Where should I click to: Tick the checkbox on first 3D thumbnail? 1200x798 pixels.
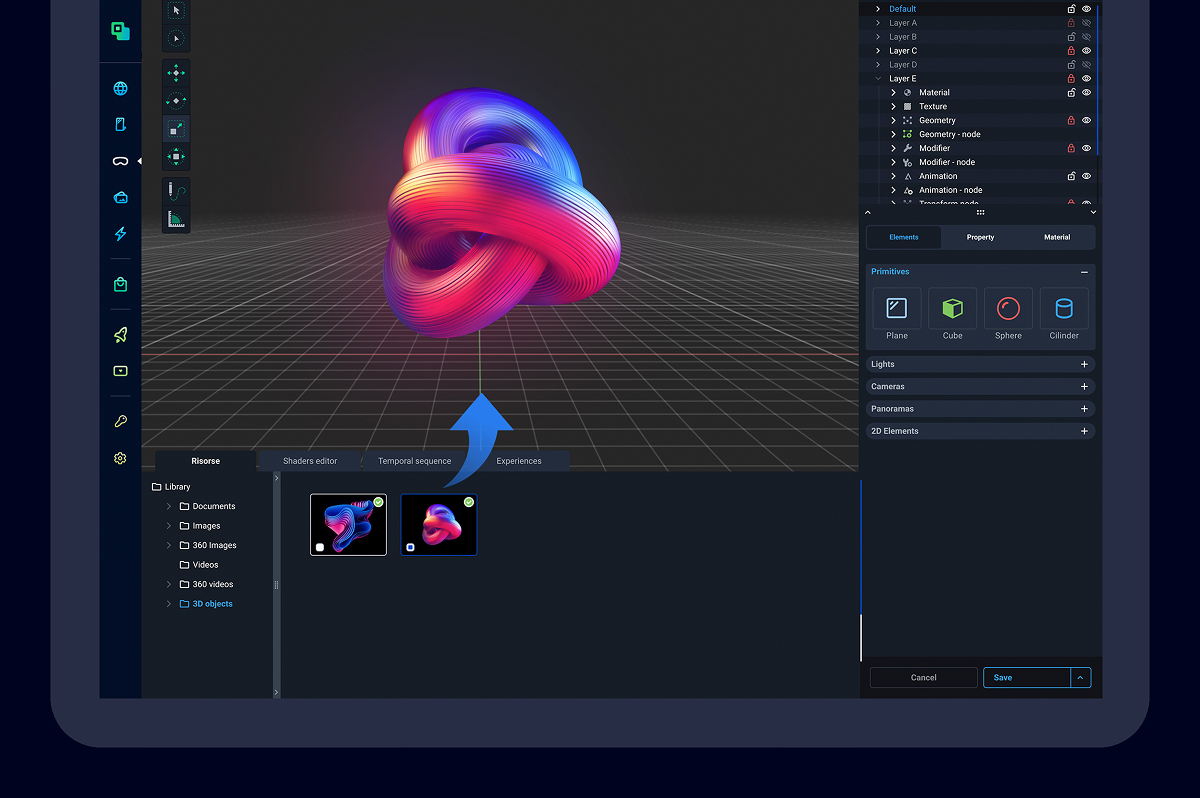(x=320, y=547)
